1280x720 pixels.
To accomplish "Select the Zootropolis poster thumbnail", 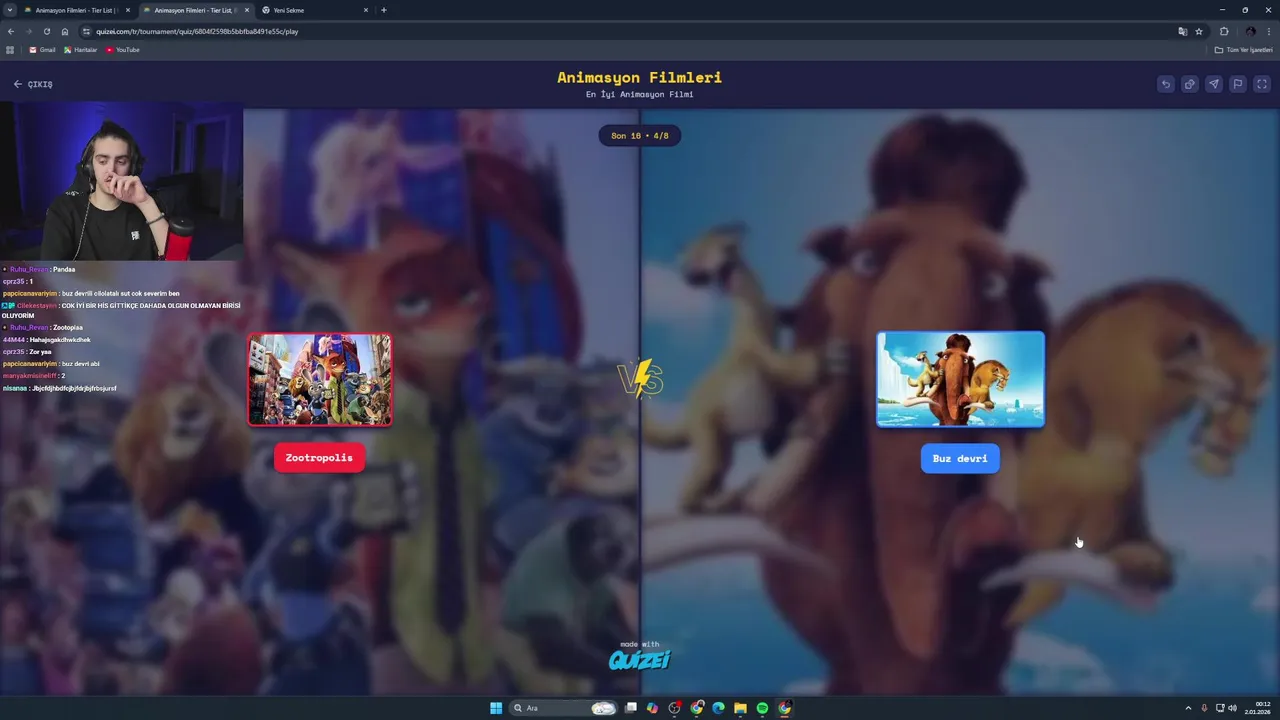I will (x=320, y=380).
